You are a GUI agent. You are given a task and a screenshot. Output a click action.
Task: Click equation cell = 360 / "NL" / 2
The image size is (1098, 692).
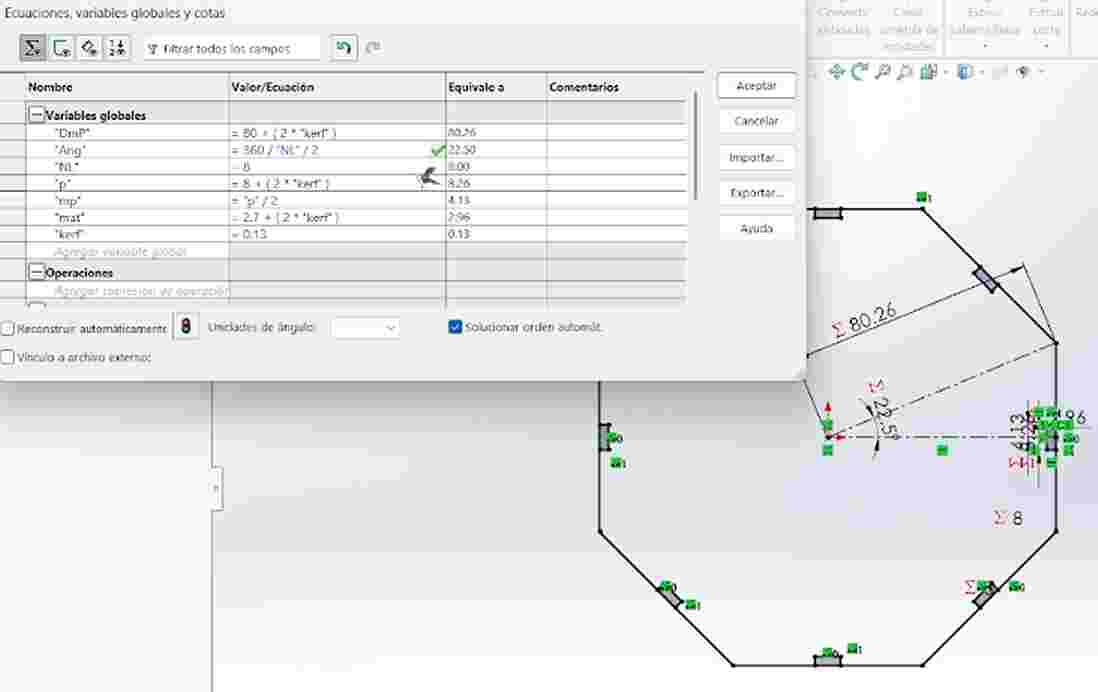(337, 150)
